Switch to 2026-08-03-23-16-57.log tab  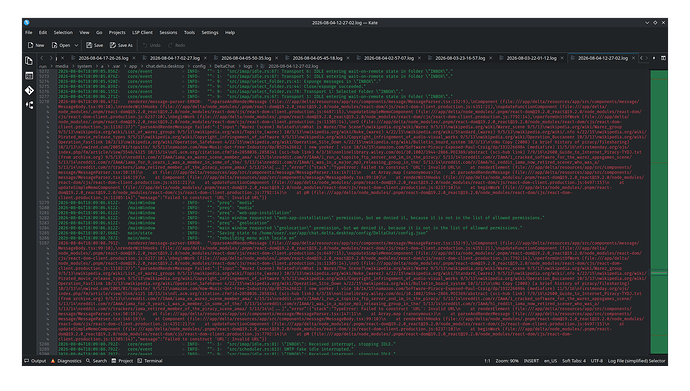click(460, 58)
